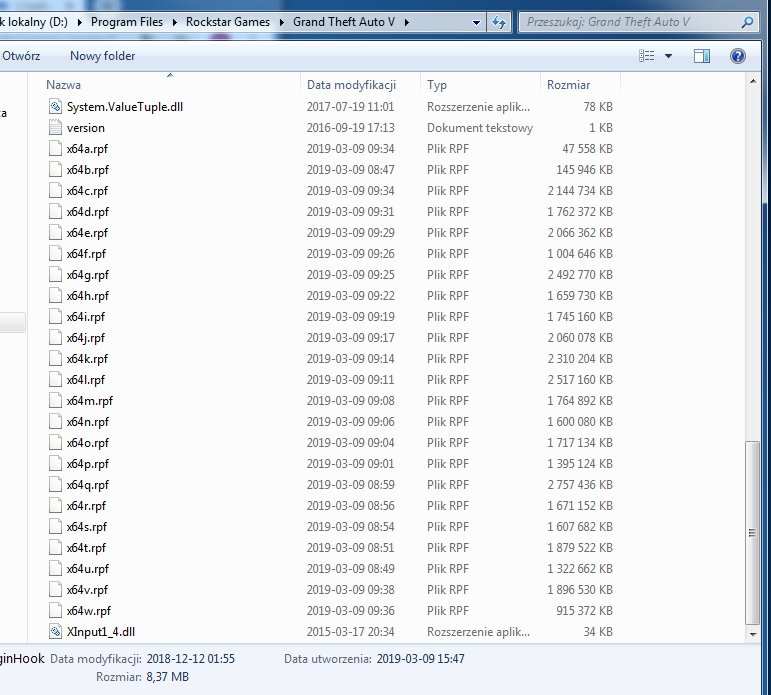Click the Nowy folder button
Screen dimensions: 771x695
(x=102, y=56)
